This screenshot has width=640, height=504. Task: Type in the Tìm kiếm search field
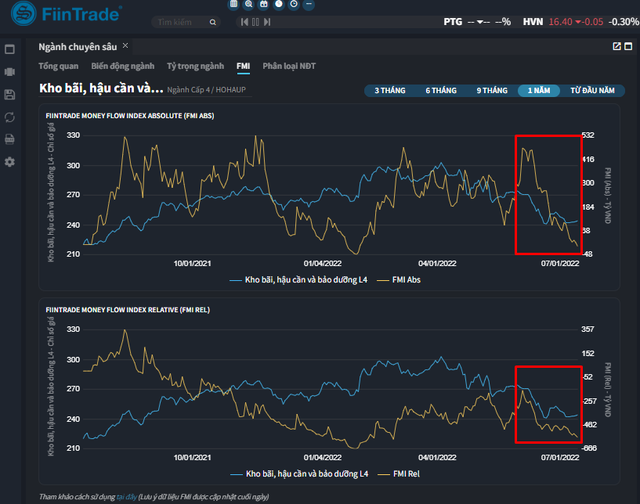click(x=180, y=21)
